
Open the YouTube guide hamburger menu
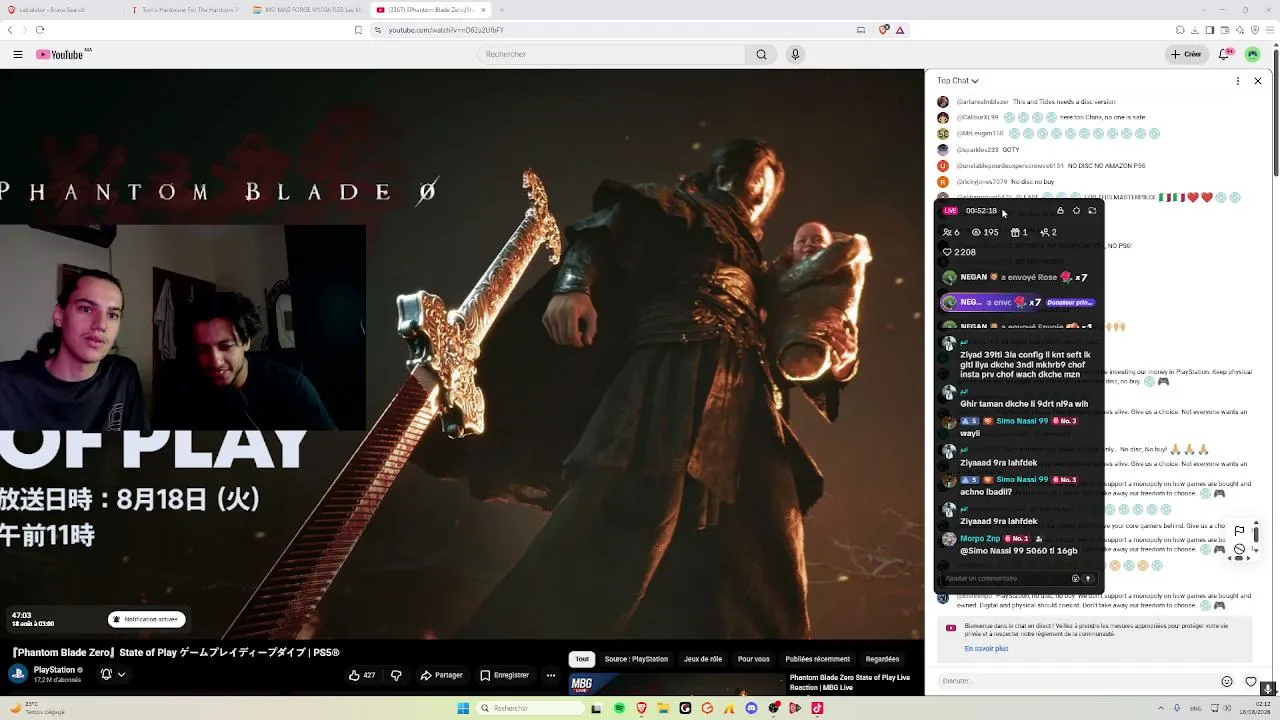pos(18,54)
